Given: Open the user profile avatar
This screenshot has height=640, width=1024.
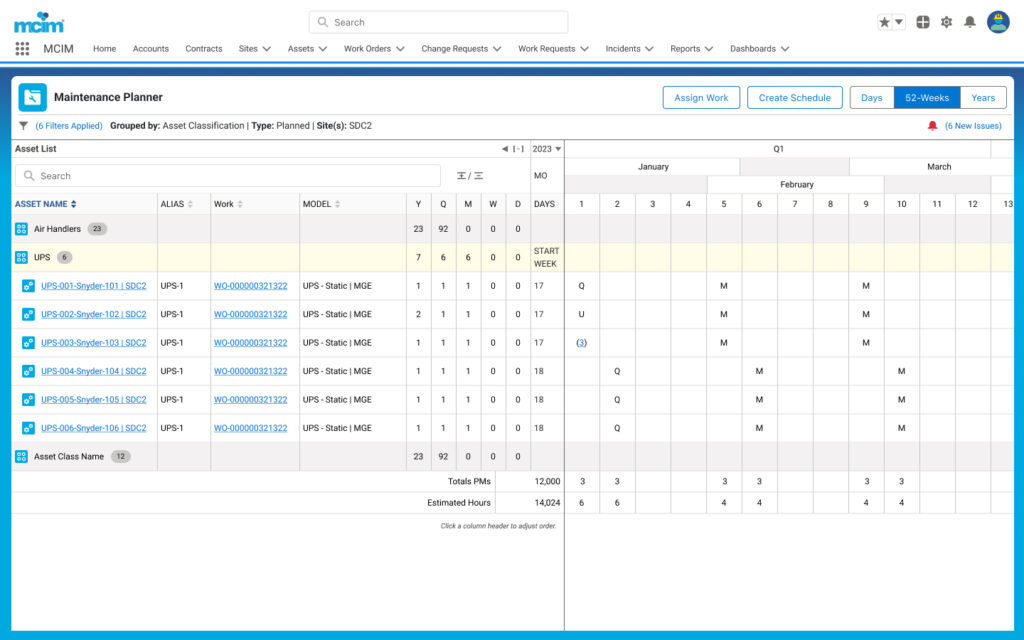Looking at the screenshot, I should tap(998, 22).
